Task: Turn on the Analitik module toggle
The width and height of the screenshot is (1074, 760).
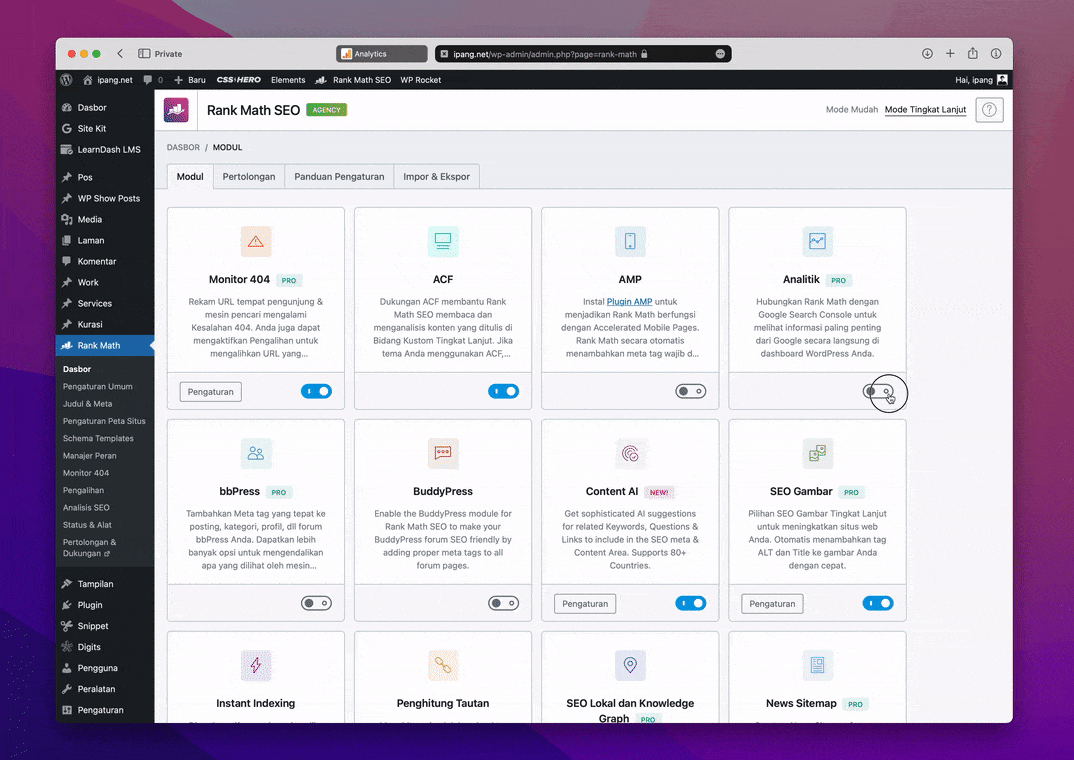Action: 878,392
